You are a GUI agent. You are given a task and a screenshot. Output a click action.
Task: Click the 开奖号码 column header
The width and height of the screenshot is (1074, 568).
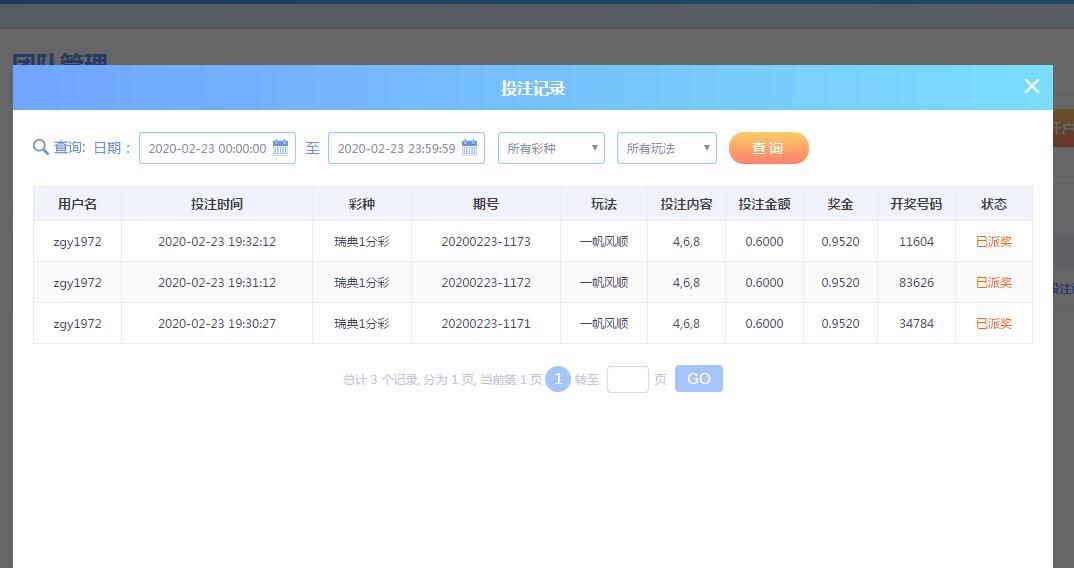coord(916,204)
